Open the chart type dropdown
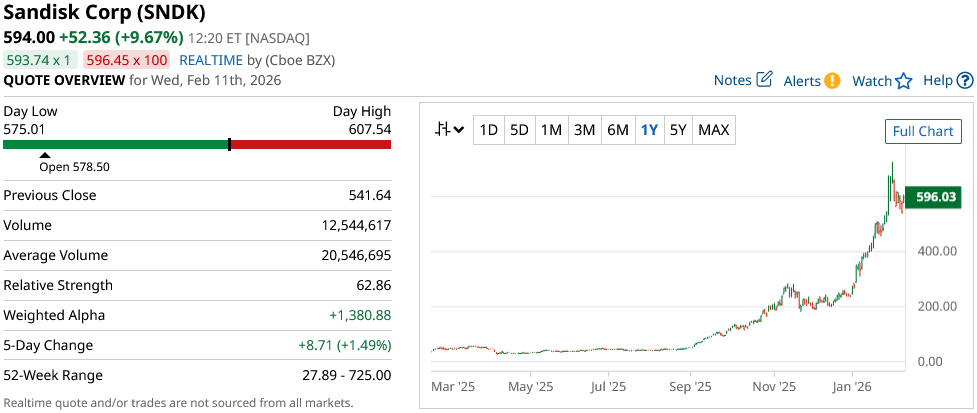This screenshot has width=977, height=413. pos(450,129)
